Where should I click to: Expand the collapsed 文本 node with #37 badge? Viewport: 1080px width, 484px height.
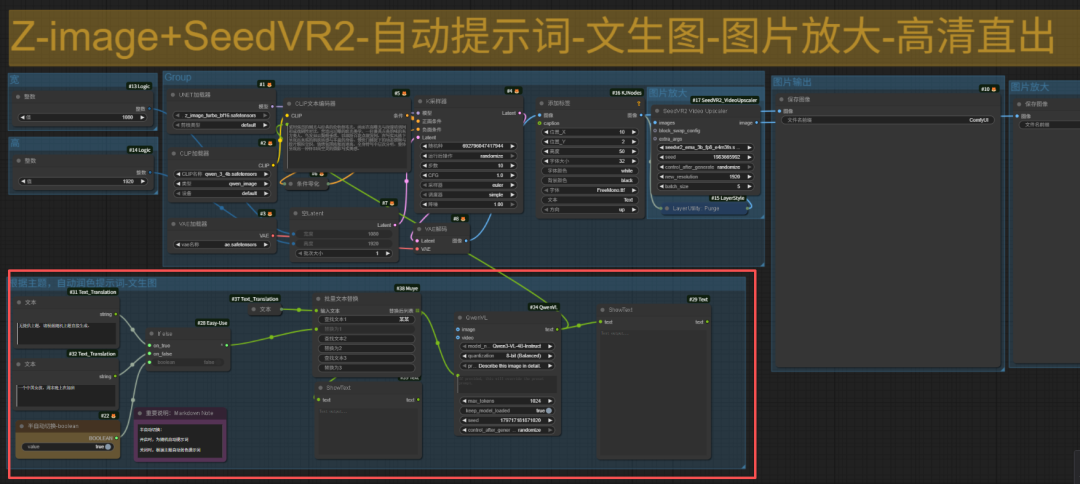(254, 310)
